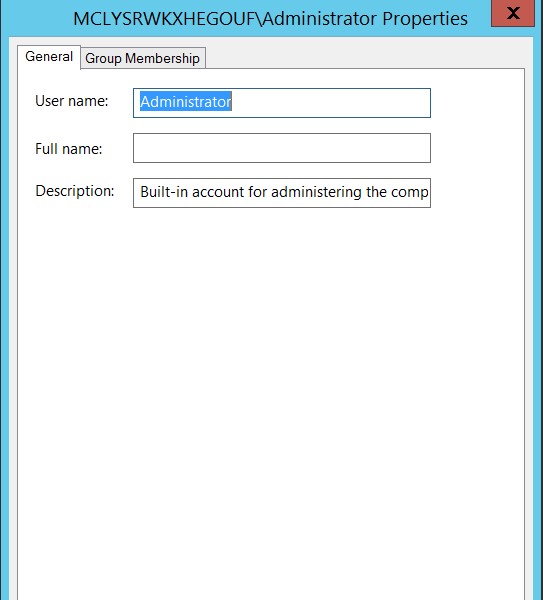Click the 'User name:' label

(x=72, y=101)
